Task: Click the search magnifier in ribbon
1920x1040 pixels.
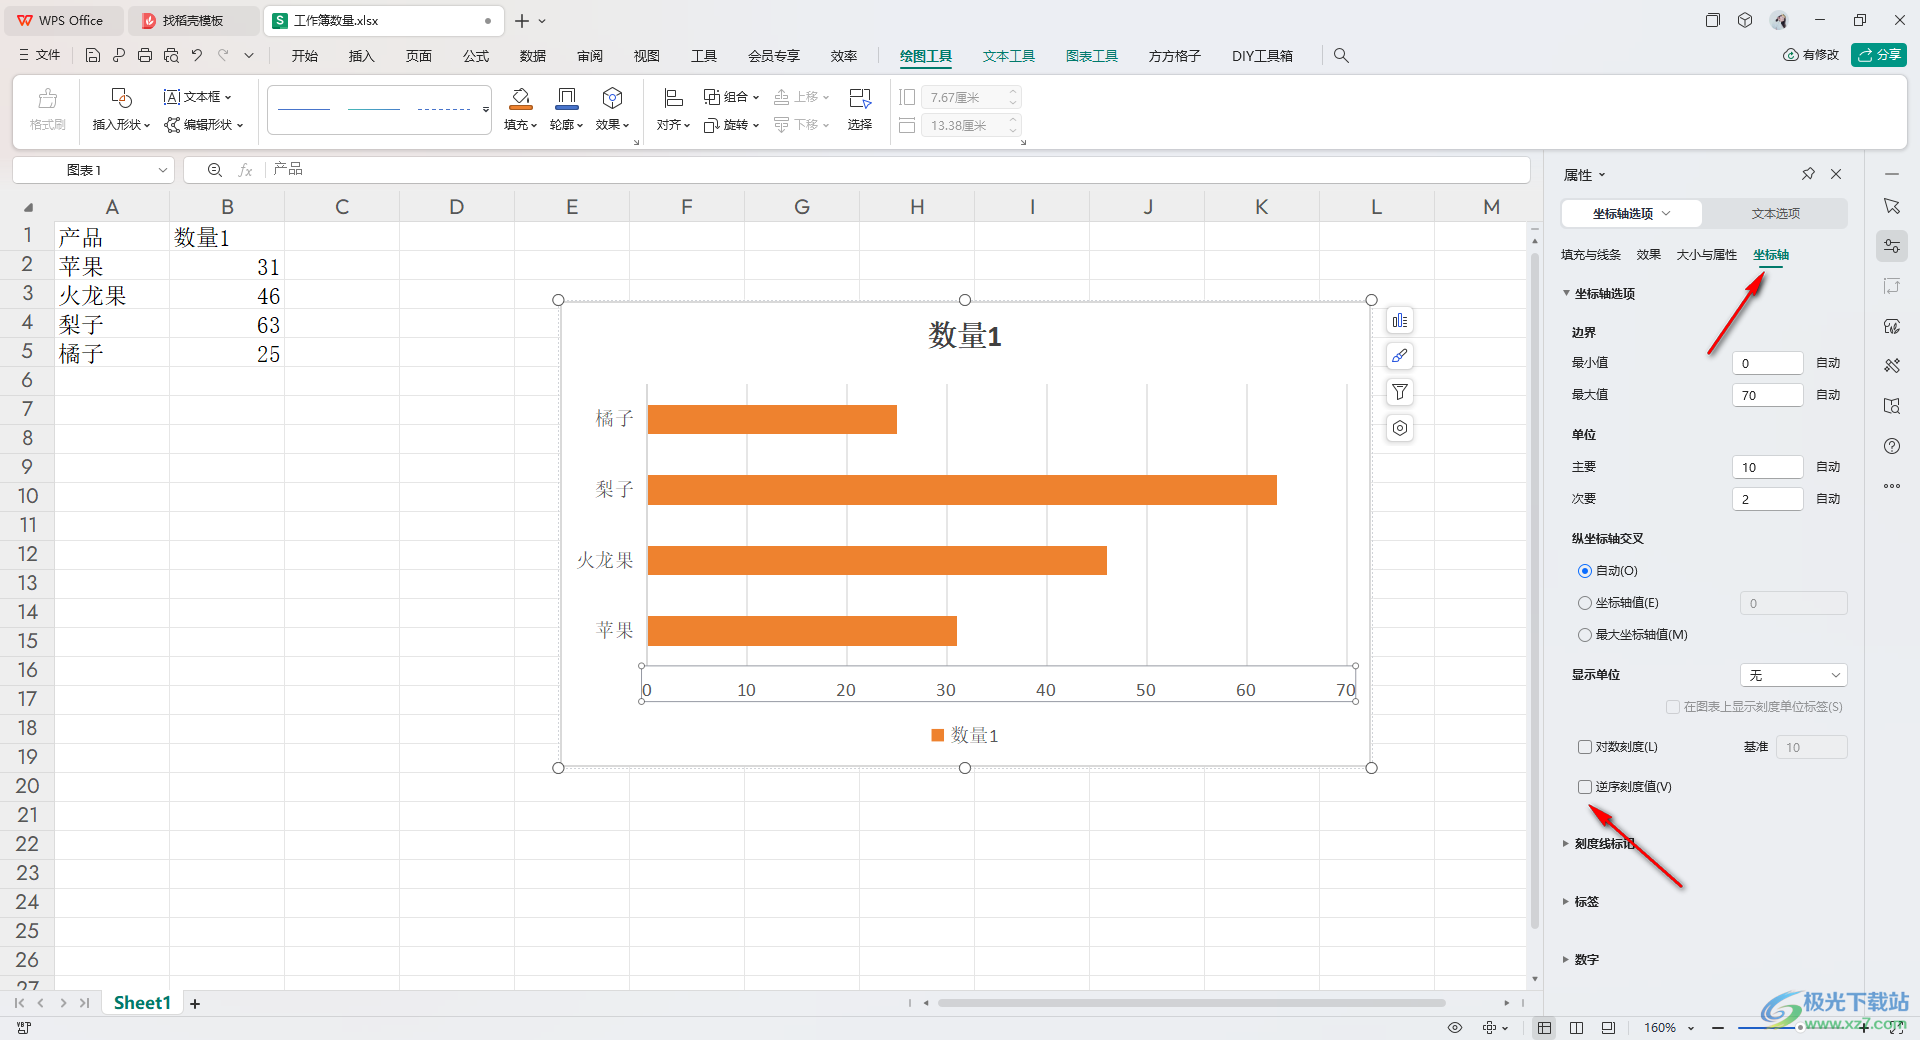Action: click(x=1341, y=56)
